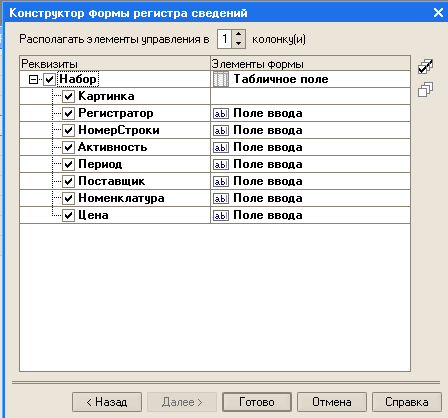Click into the column count input field
This screenshot has width=448, height=418.
(x=225, y=39)
